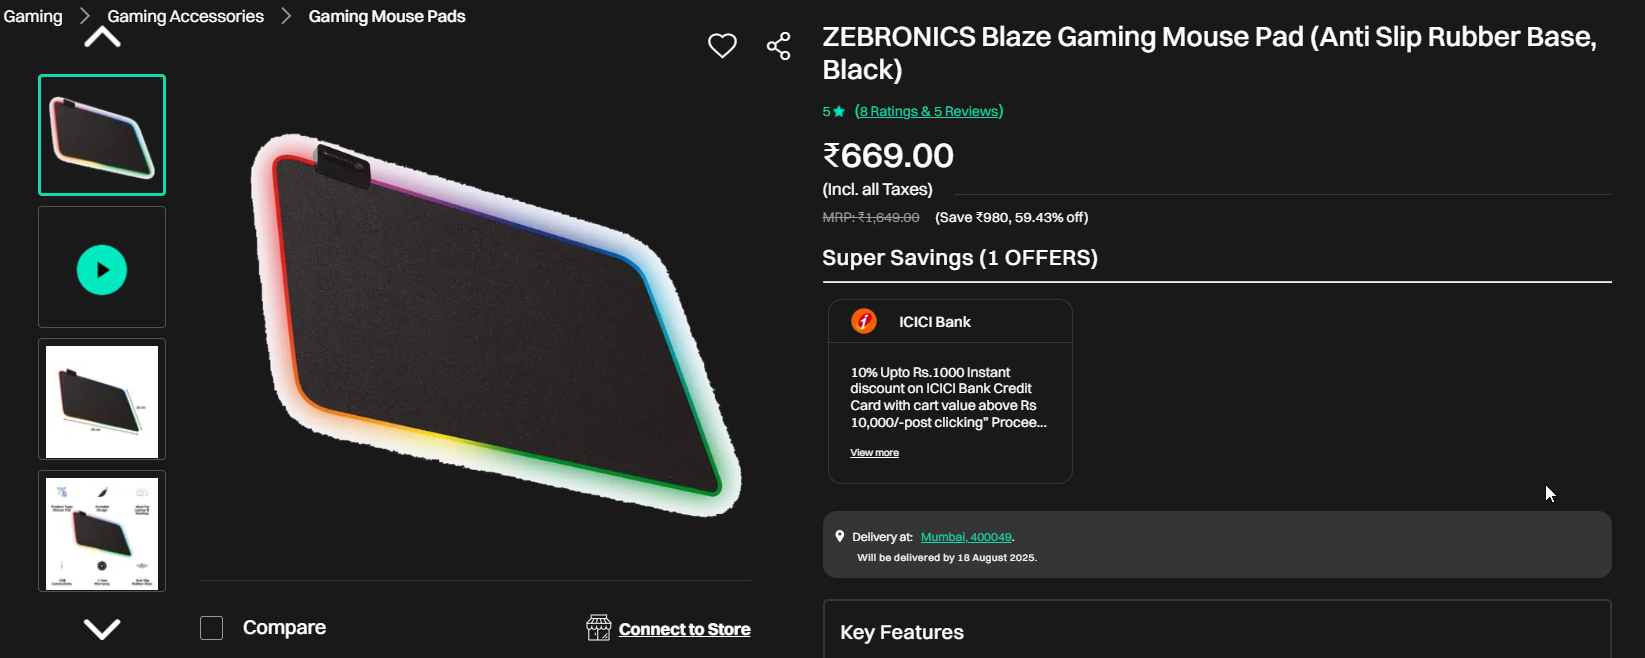Viewport: 1645px width, 658px height.
Task: Click the green rating star icon
Action: point(839,111)
